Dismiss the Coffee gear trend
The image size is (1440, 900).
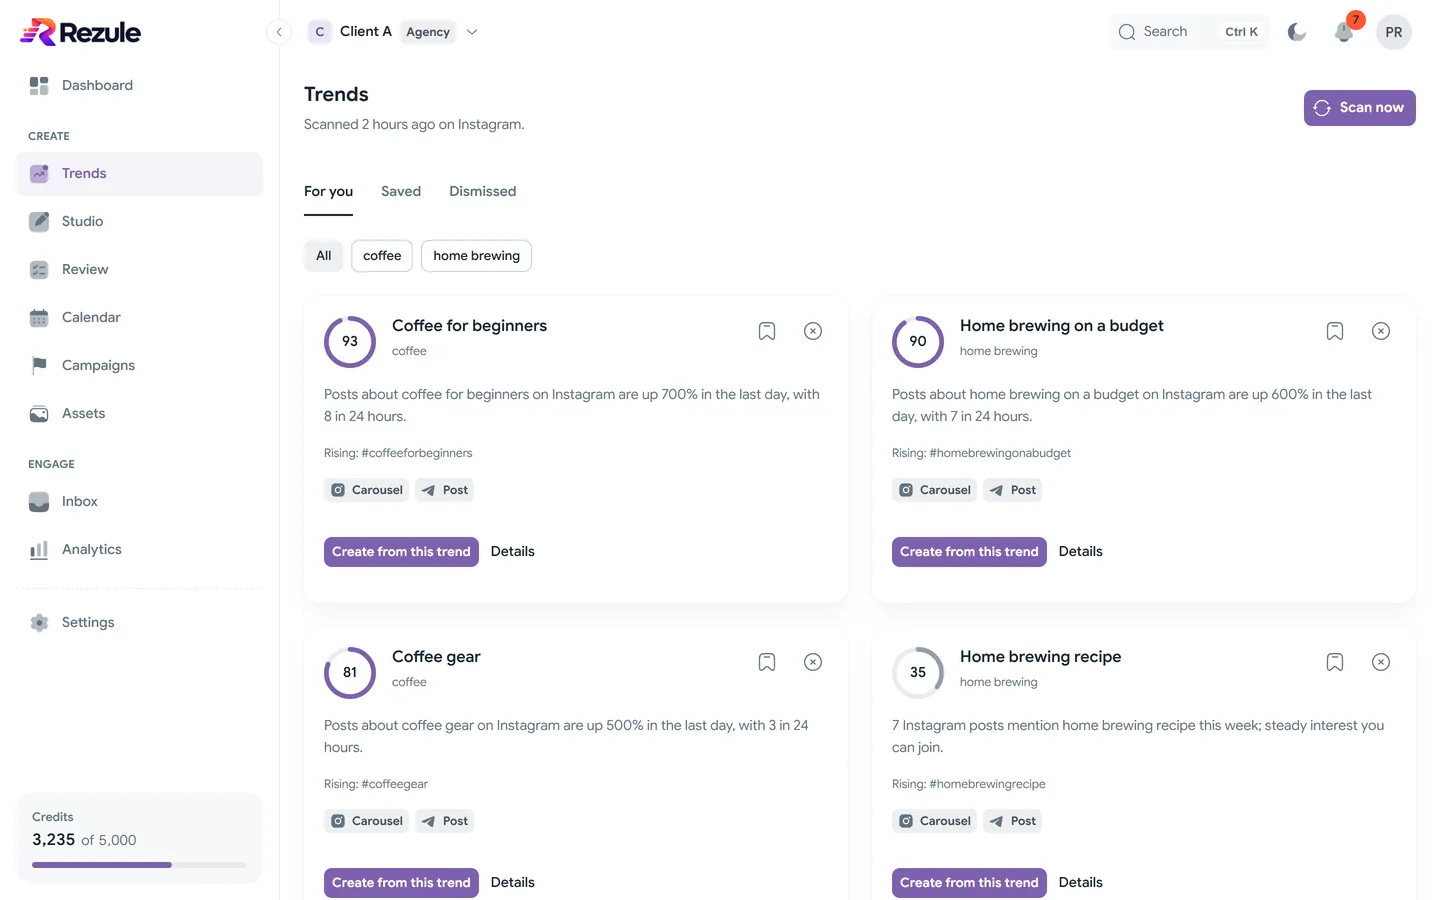(813, 662)
